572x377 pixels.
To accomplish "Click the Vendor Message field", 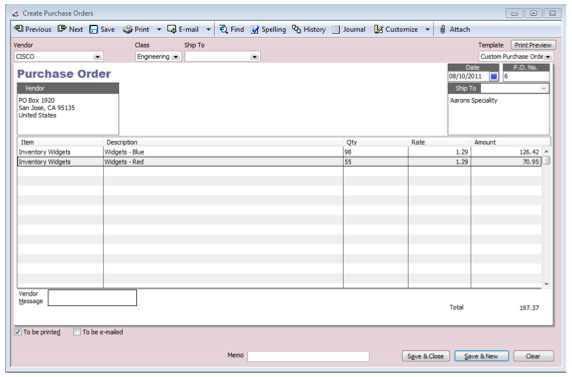I will click(93, 298).
